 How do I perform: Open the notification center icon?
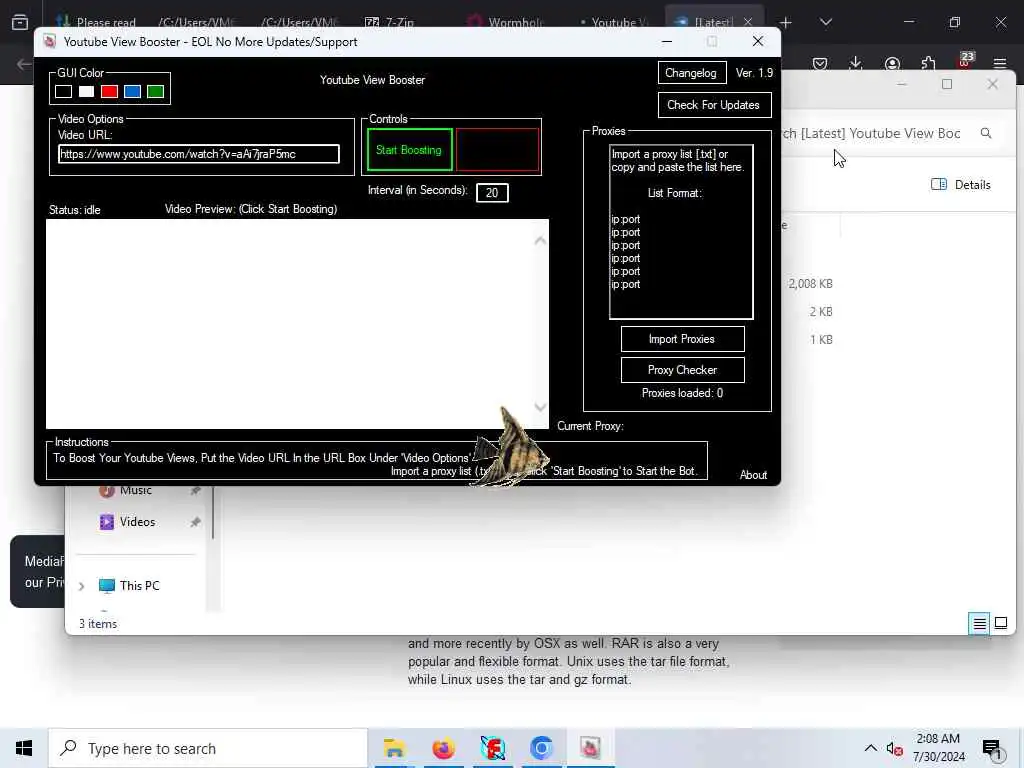(x=992, y=749)
